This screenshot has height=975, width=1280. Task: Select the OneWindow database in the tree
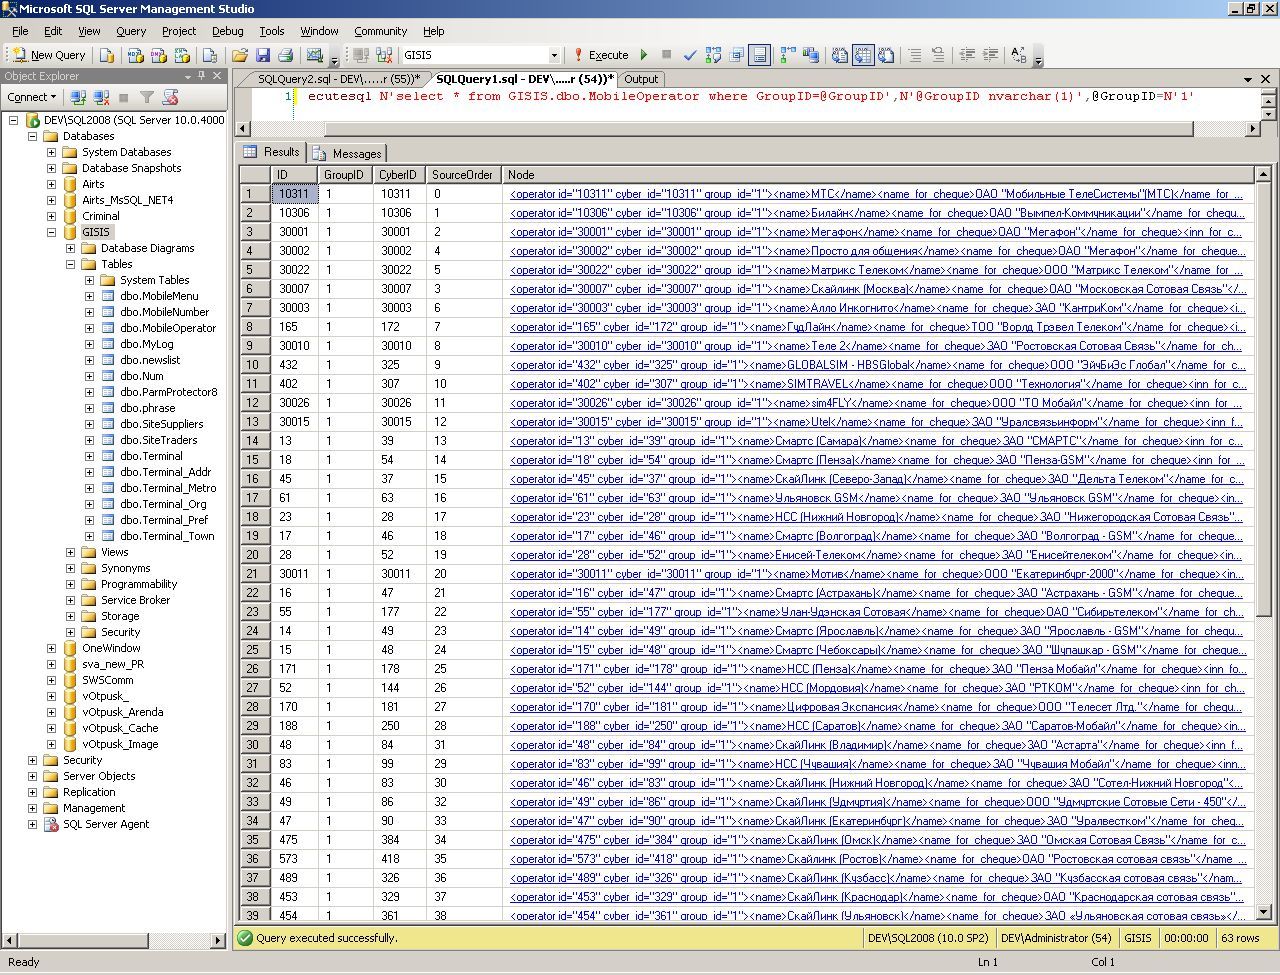[111, 648]
